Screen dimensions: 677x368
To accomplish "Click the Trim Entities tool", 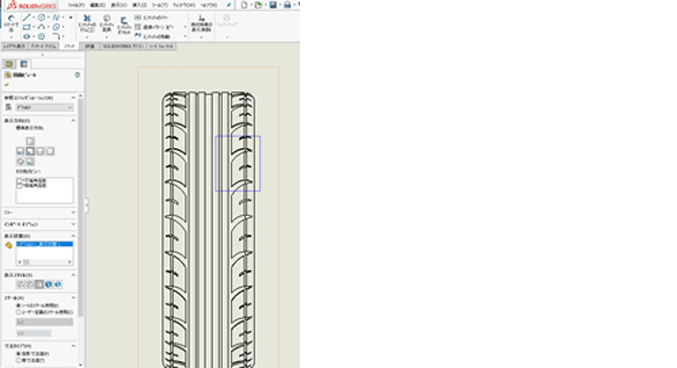I will point(87,23).
